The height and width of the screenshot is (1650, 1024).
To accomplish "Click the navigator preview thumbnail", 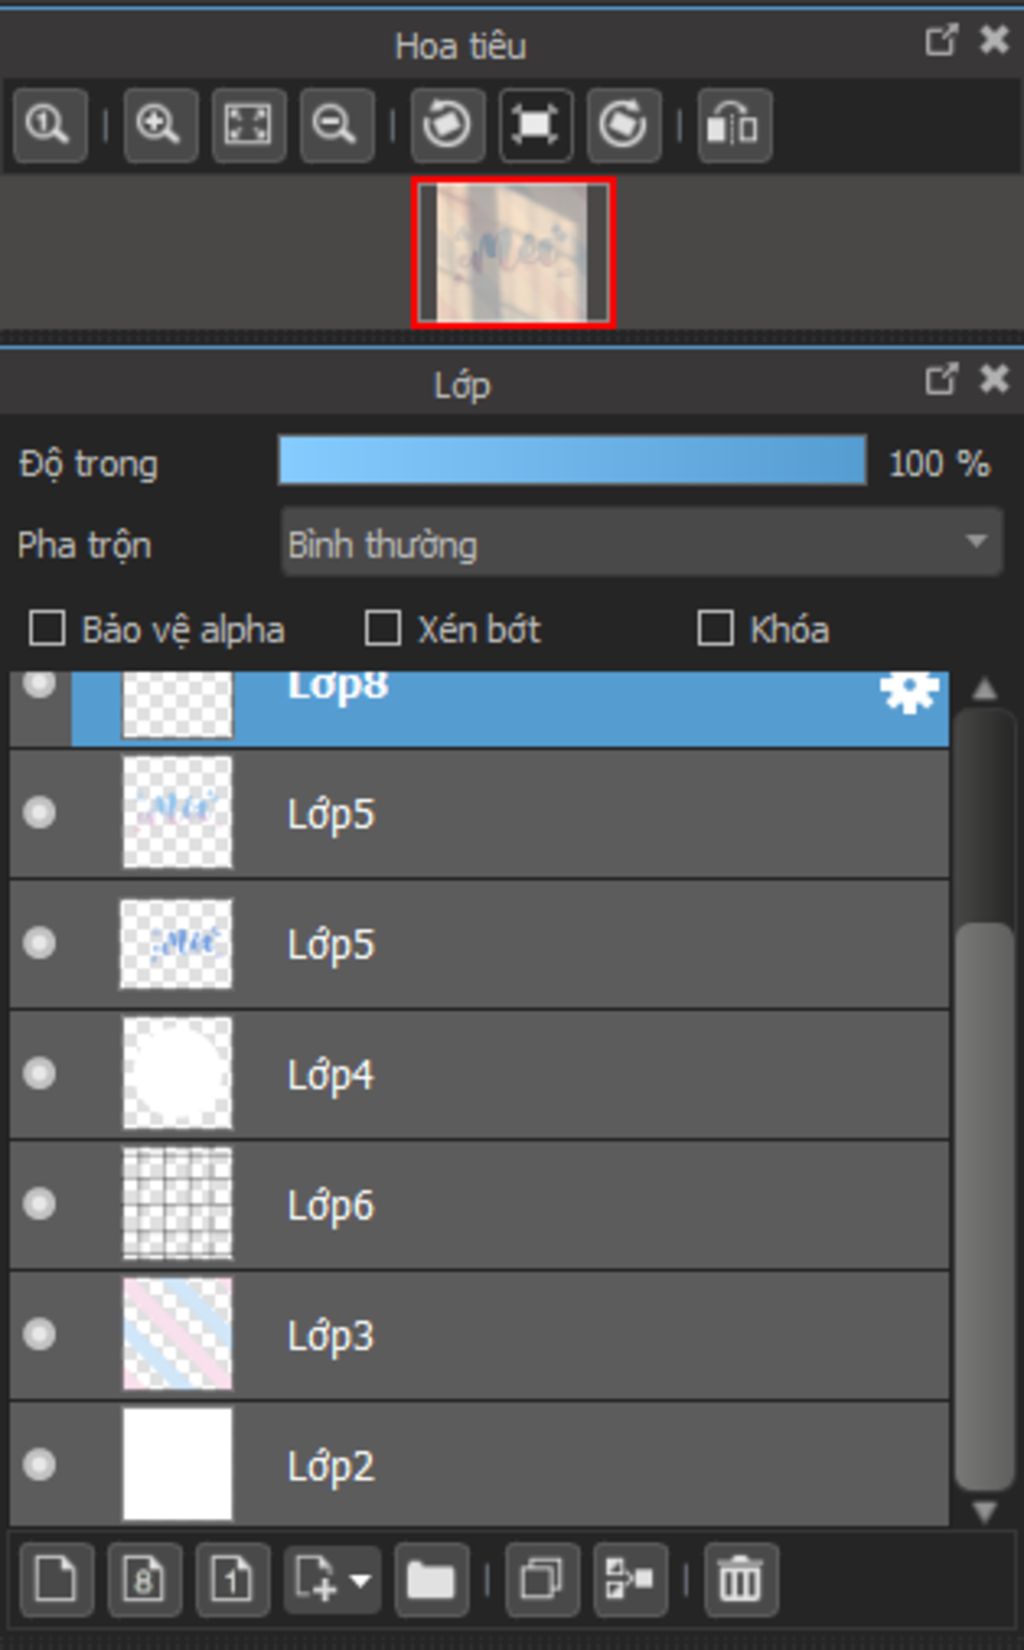I will point(513,252).
